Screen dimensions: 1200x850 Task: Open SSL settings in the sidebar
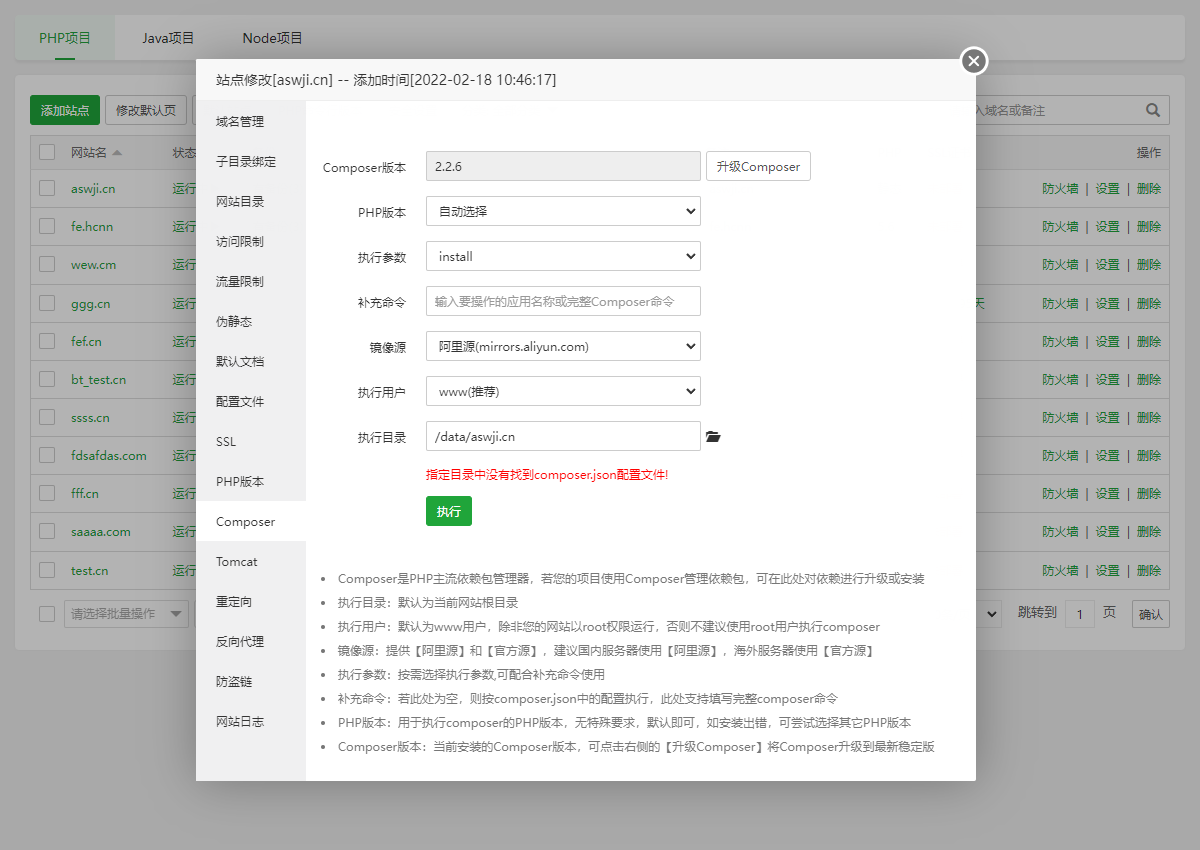[226, 441]
